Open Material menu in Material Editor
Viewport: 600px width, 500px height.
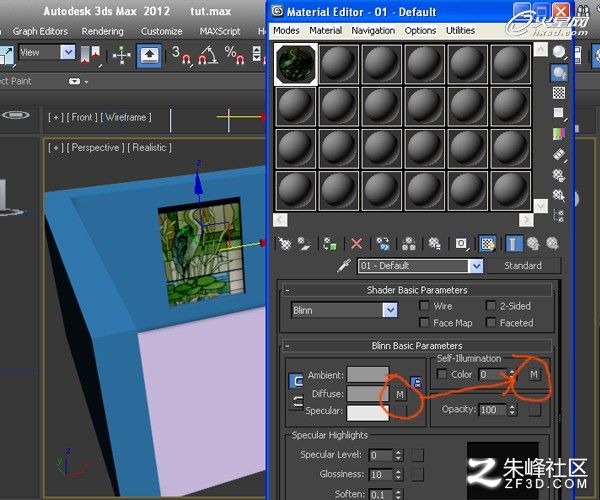(x=326, y=30)
